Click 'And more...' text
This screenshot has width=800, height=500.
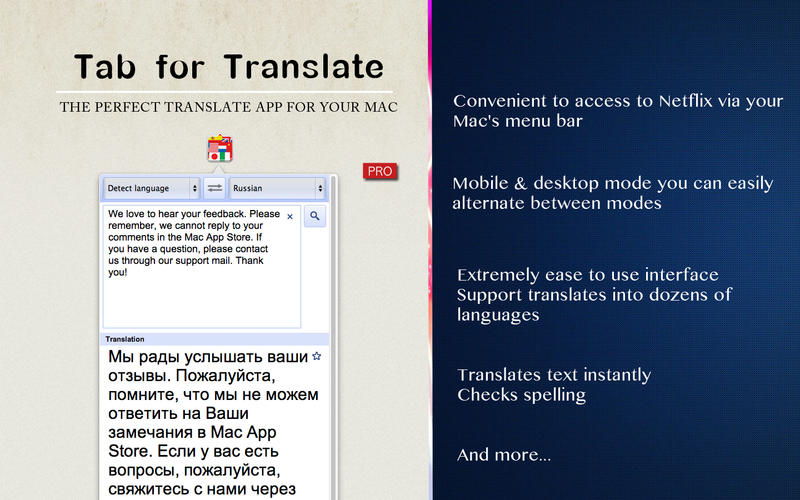(504, 455)
